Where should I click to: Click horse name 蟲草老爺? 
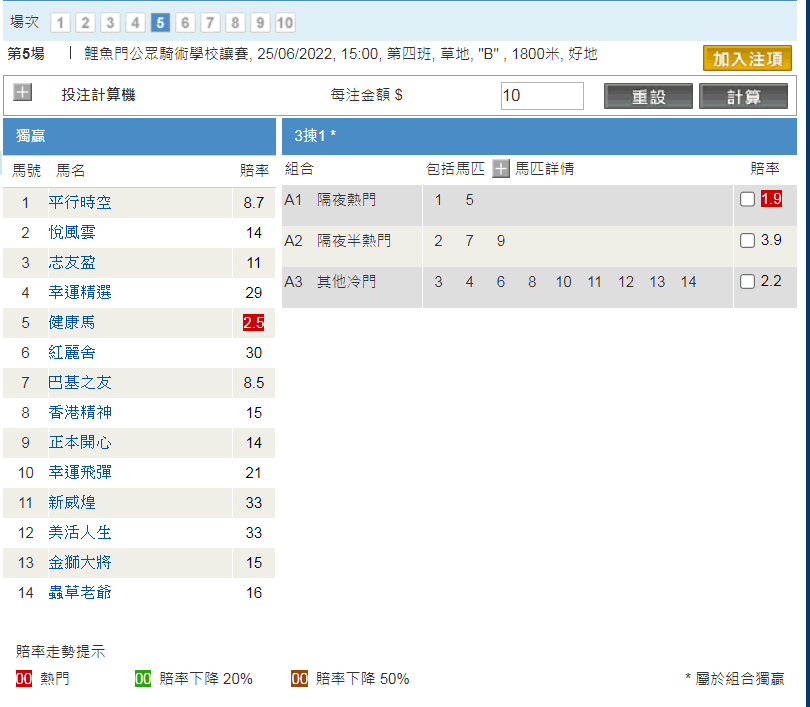tap(80, 593)
